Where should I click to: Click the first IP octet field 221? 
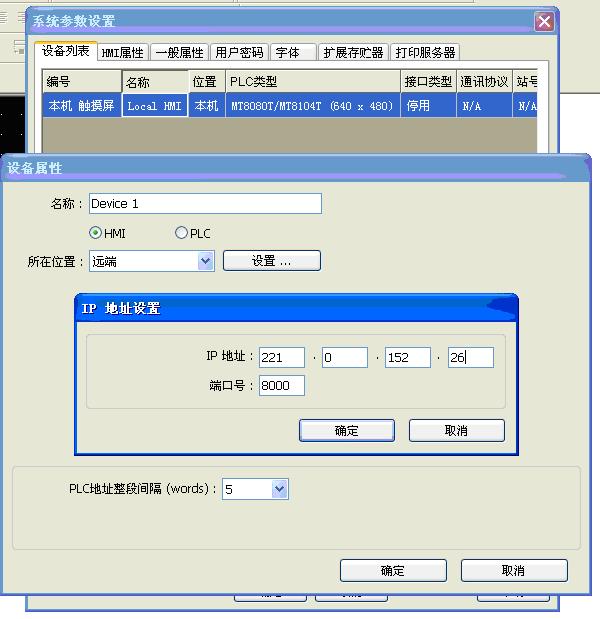point(281,357)
